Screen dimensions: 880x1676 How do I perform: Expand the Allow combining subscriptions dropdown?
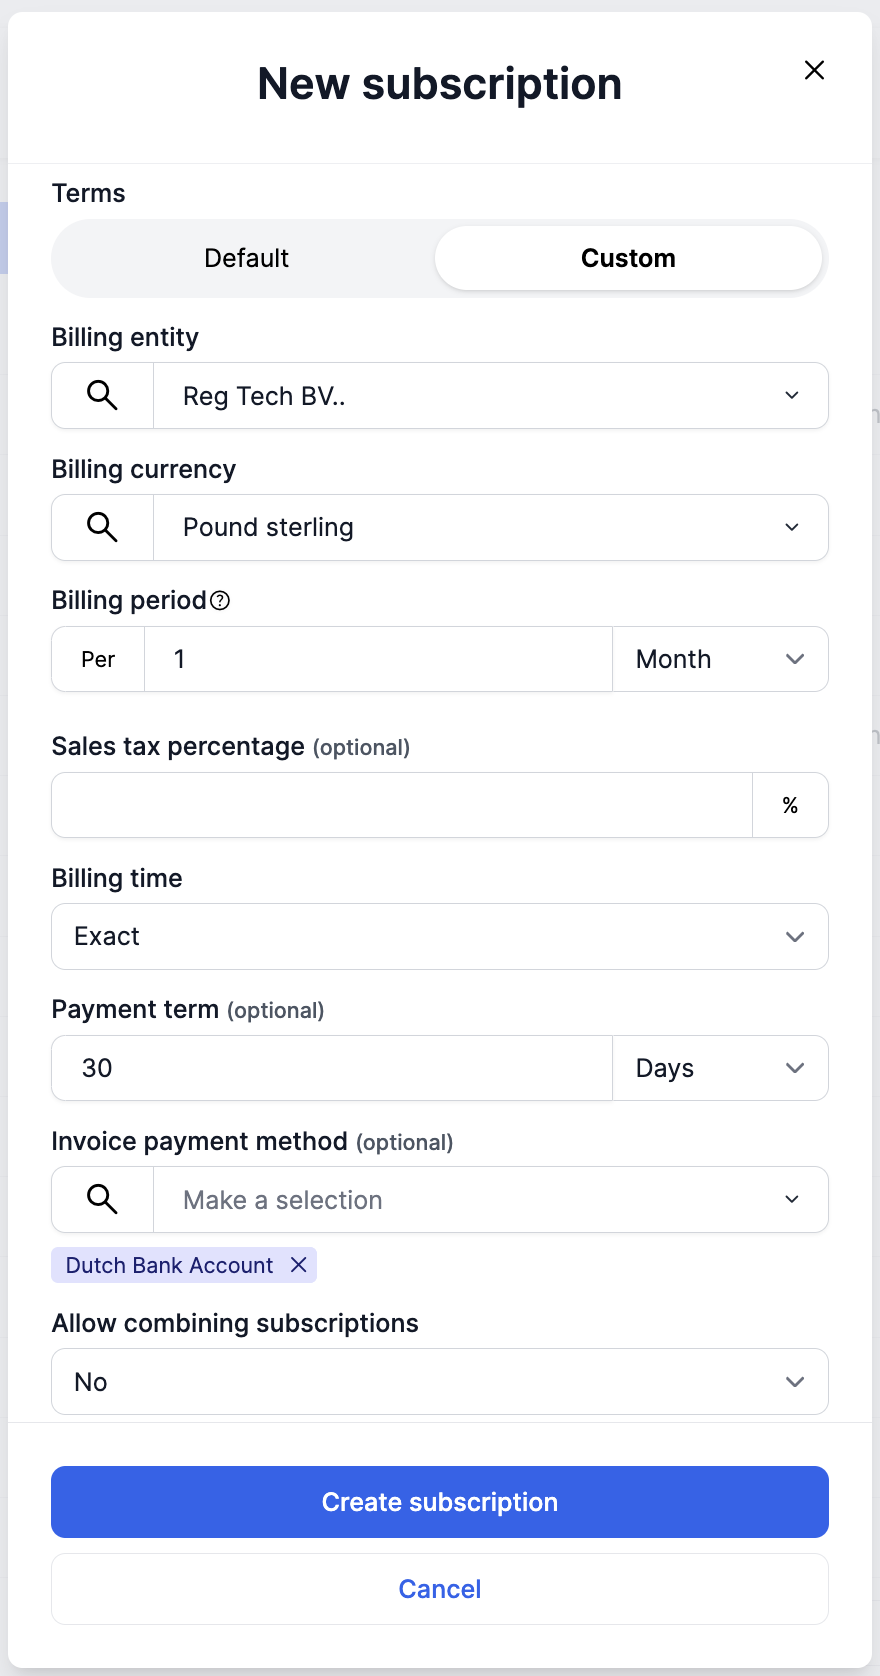(x=440, y=1382)
